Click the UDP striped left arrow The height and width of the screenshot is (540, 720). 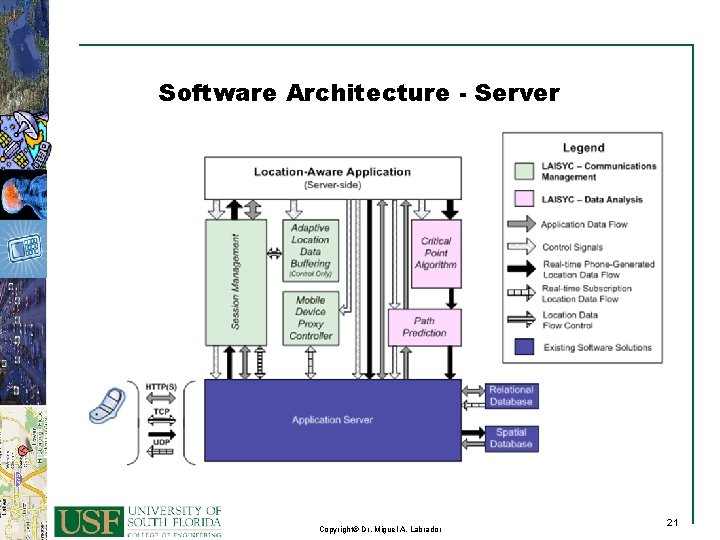[x=160, y=451]
